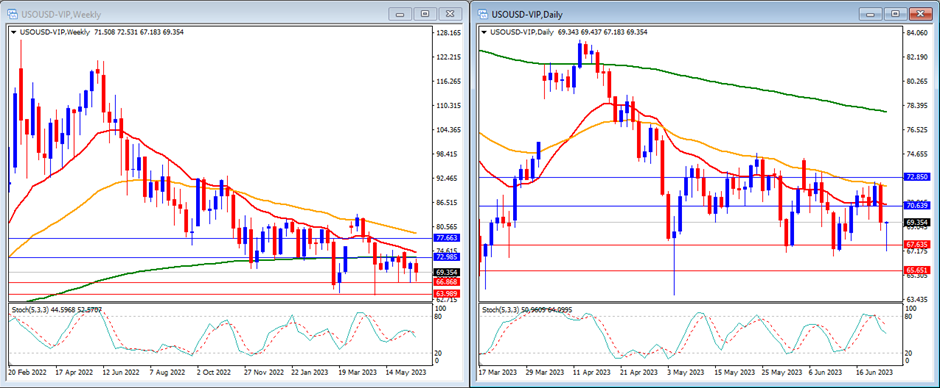Click the Stoch(5,3,3) label in Weekly window

coord(31,309)
